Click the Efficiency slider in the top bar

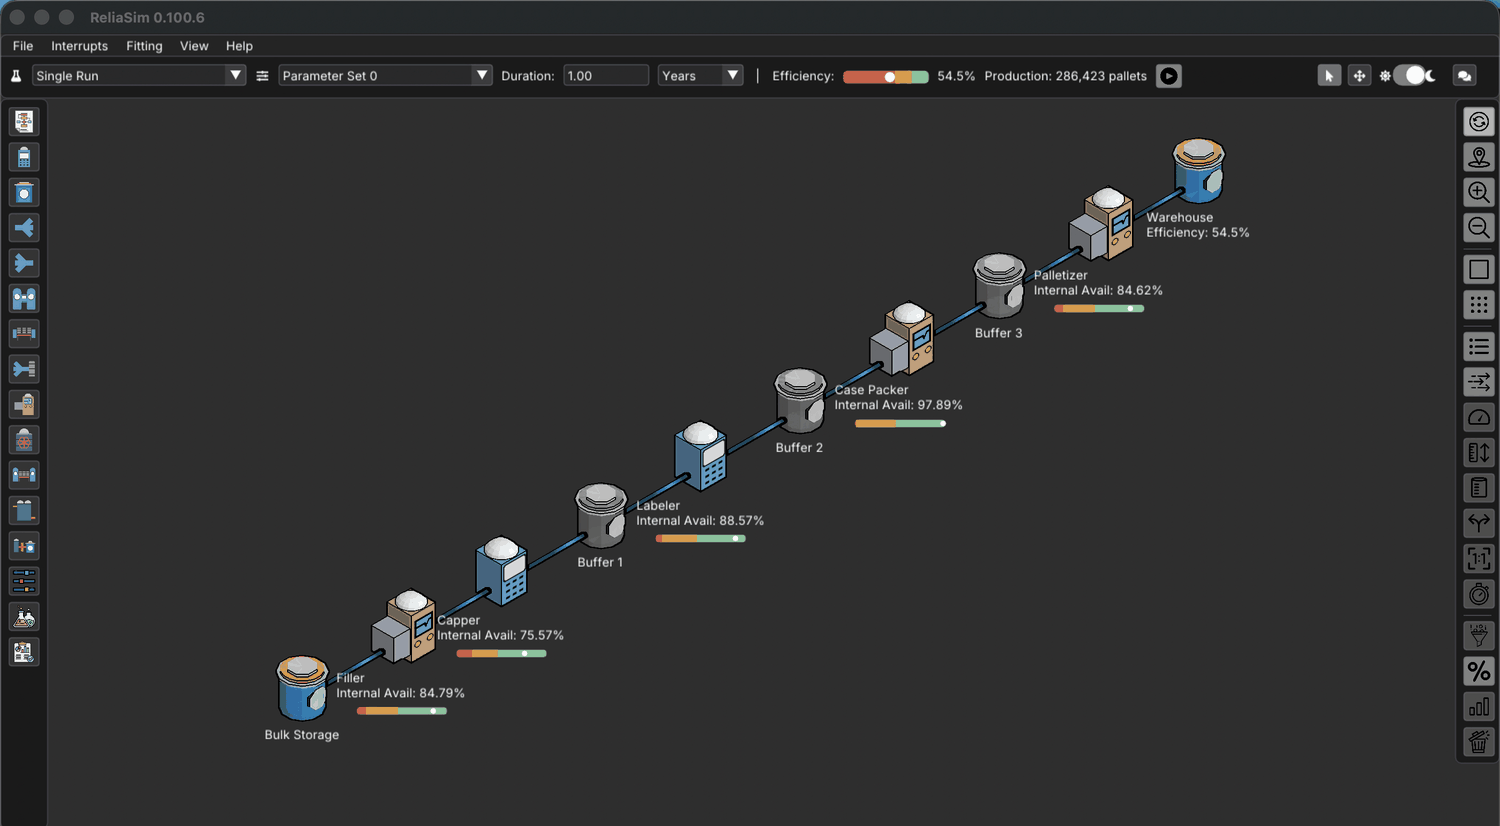[x=886, y=77]
